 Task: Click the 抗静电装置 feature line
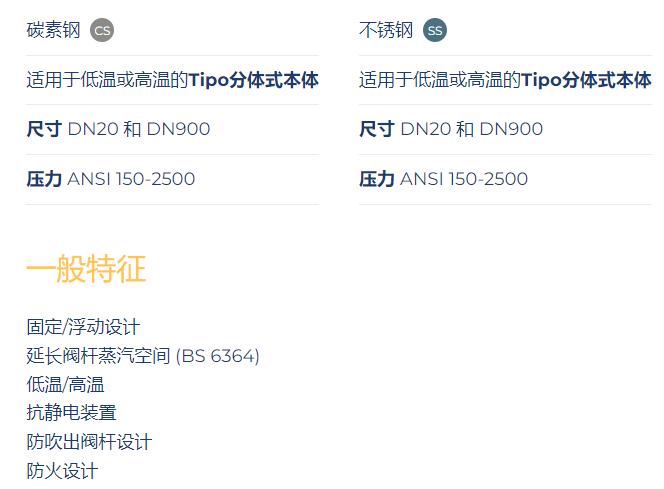pyautogui.click(x=71, y=413)
